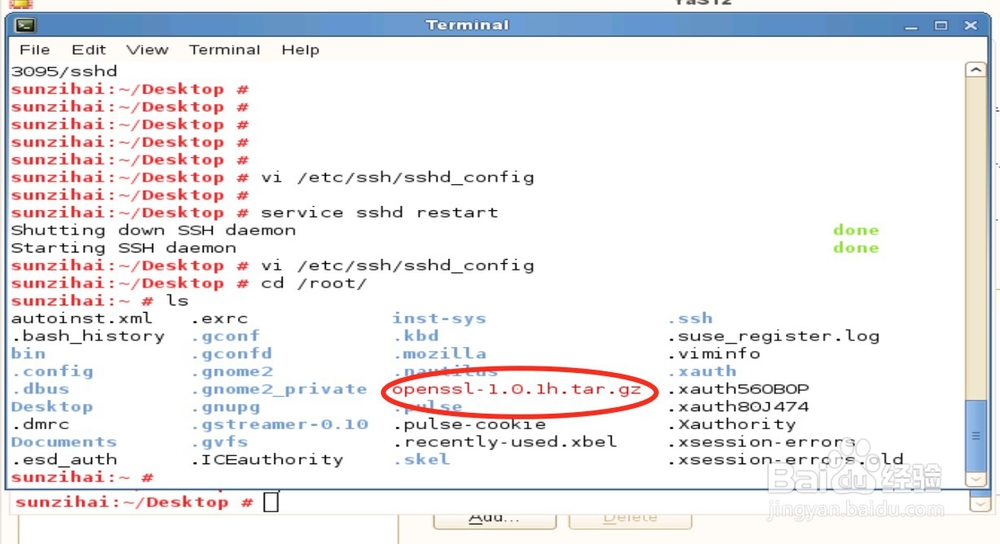Click the inst-sys directory name
The height and width of the screenshot is (544, 1000).
pyautogui.click(x=439, y=318)
